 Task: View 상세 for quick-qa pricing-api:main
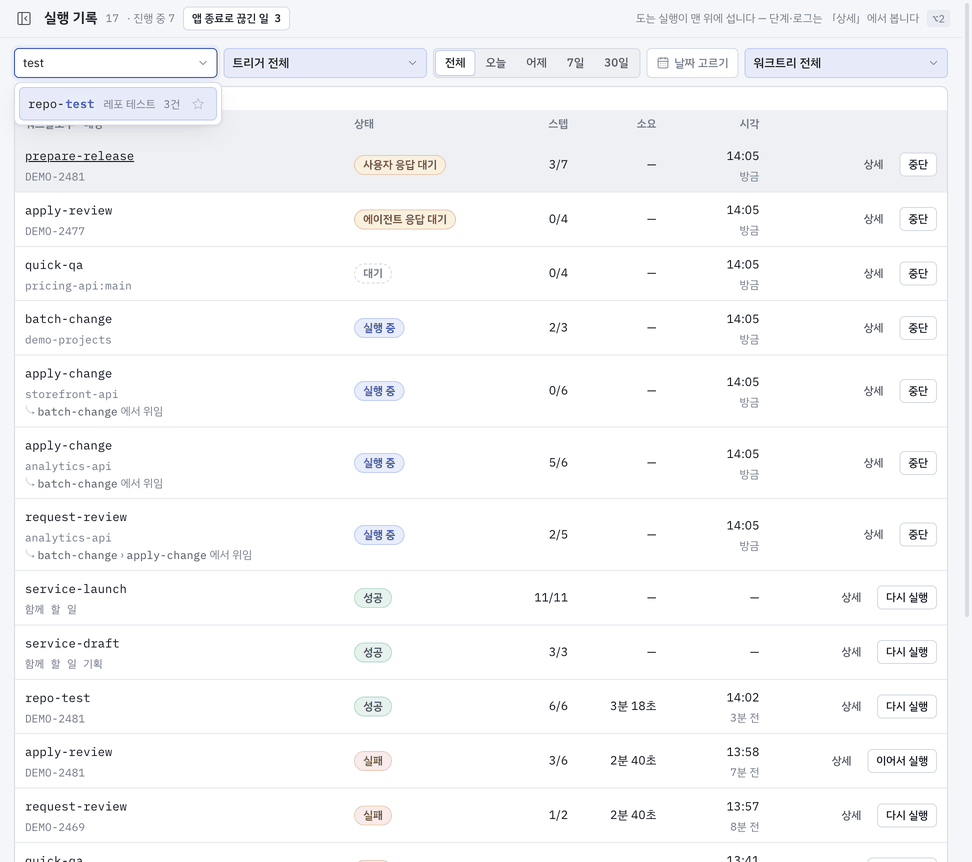(873, 273)
